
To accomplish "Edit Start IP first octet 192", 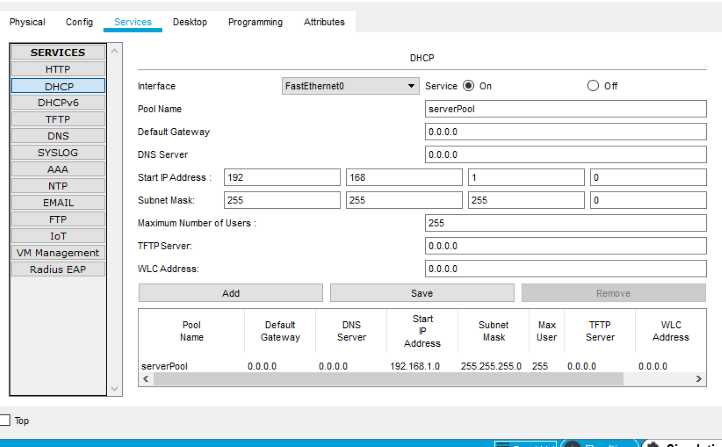I will [282, 177].
